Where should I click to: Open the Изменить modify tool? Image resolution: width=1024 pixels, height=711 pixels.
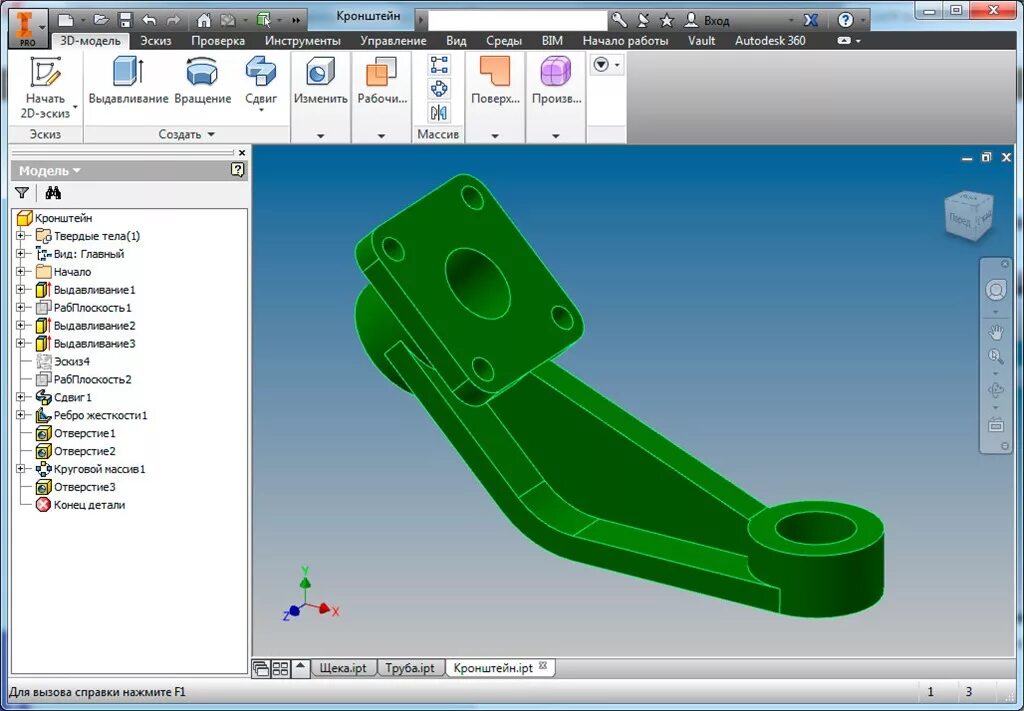(x=321, y=80)
